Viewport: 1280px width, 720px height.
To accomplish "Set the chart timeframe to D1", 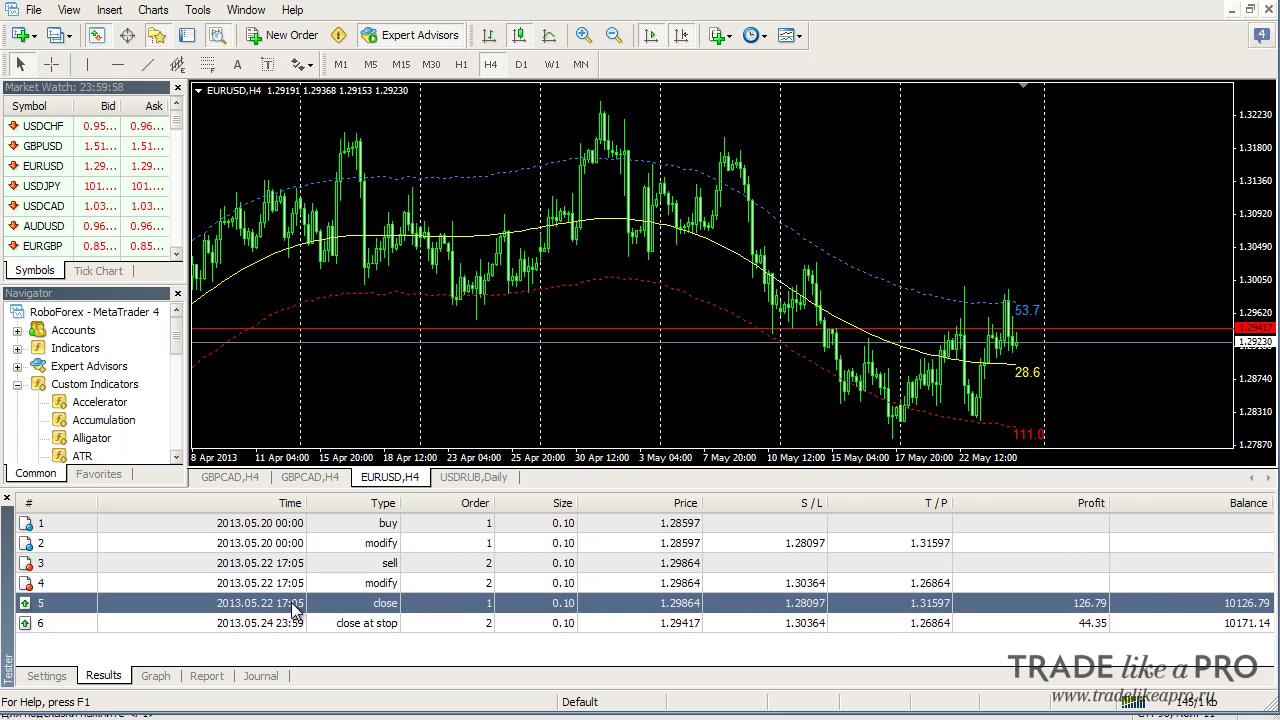I will pos(521,64).
